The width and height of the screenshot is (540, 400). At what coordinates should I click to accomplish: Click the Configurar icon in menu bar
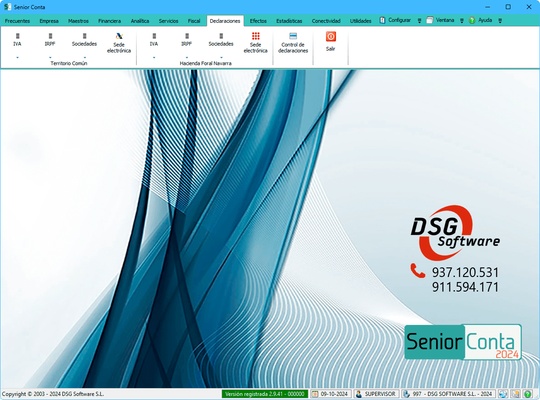382,20
